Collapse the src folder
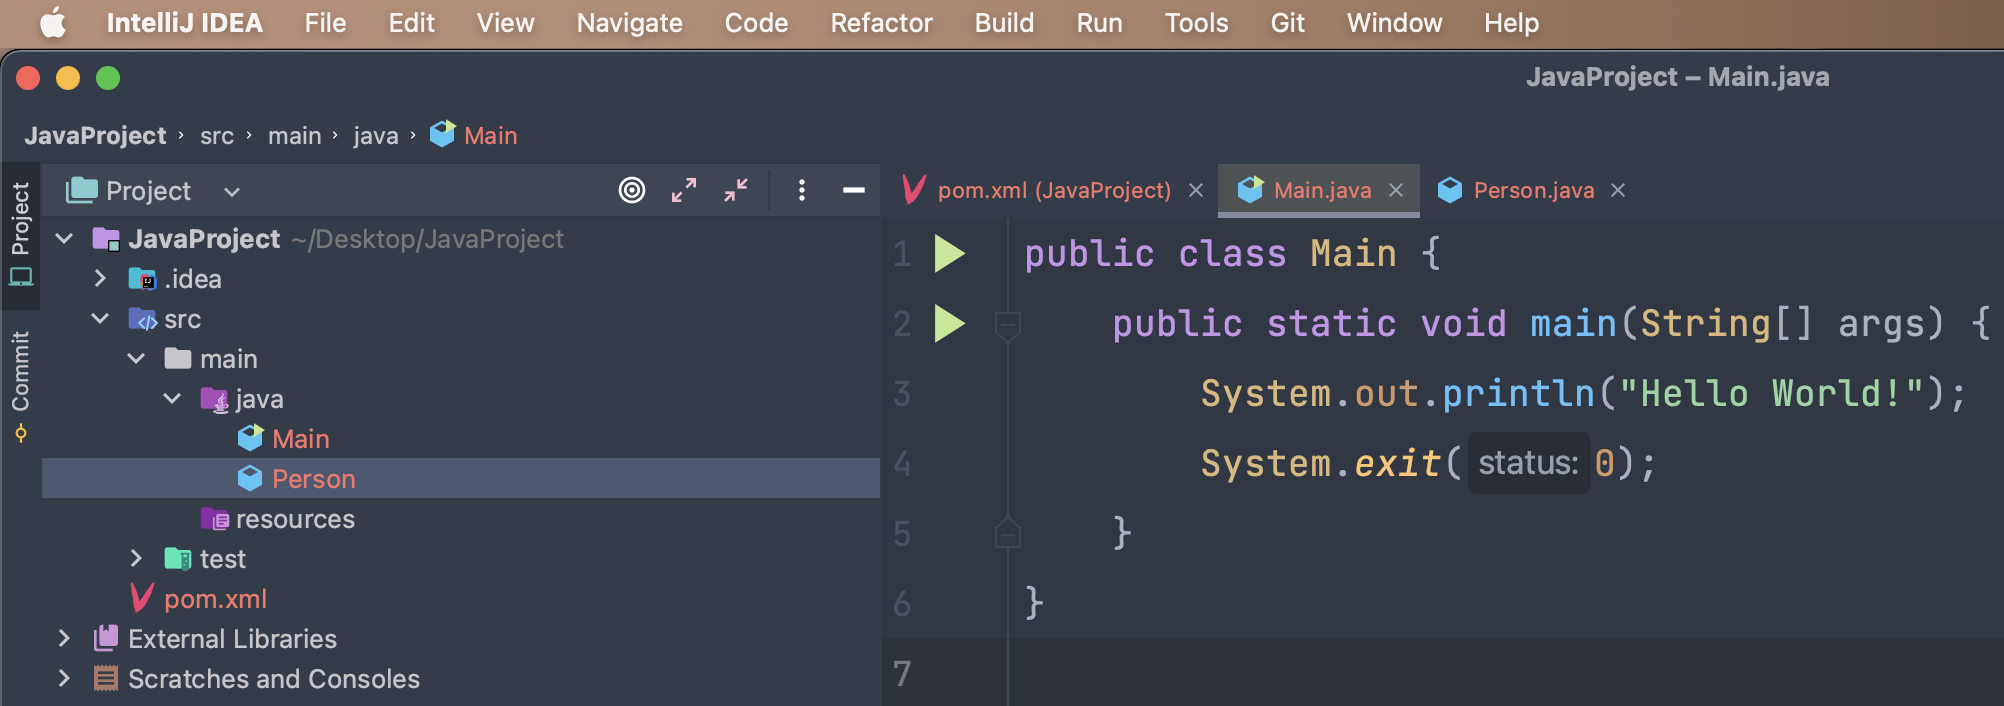The height and width of the screenshot is (706, 2004). tap(100, 319)
